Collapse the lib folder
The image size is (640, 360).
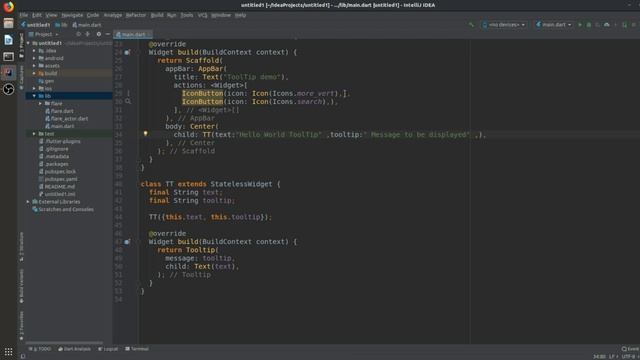(34, 96)
